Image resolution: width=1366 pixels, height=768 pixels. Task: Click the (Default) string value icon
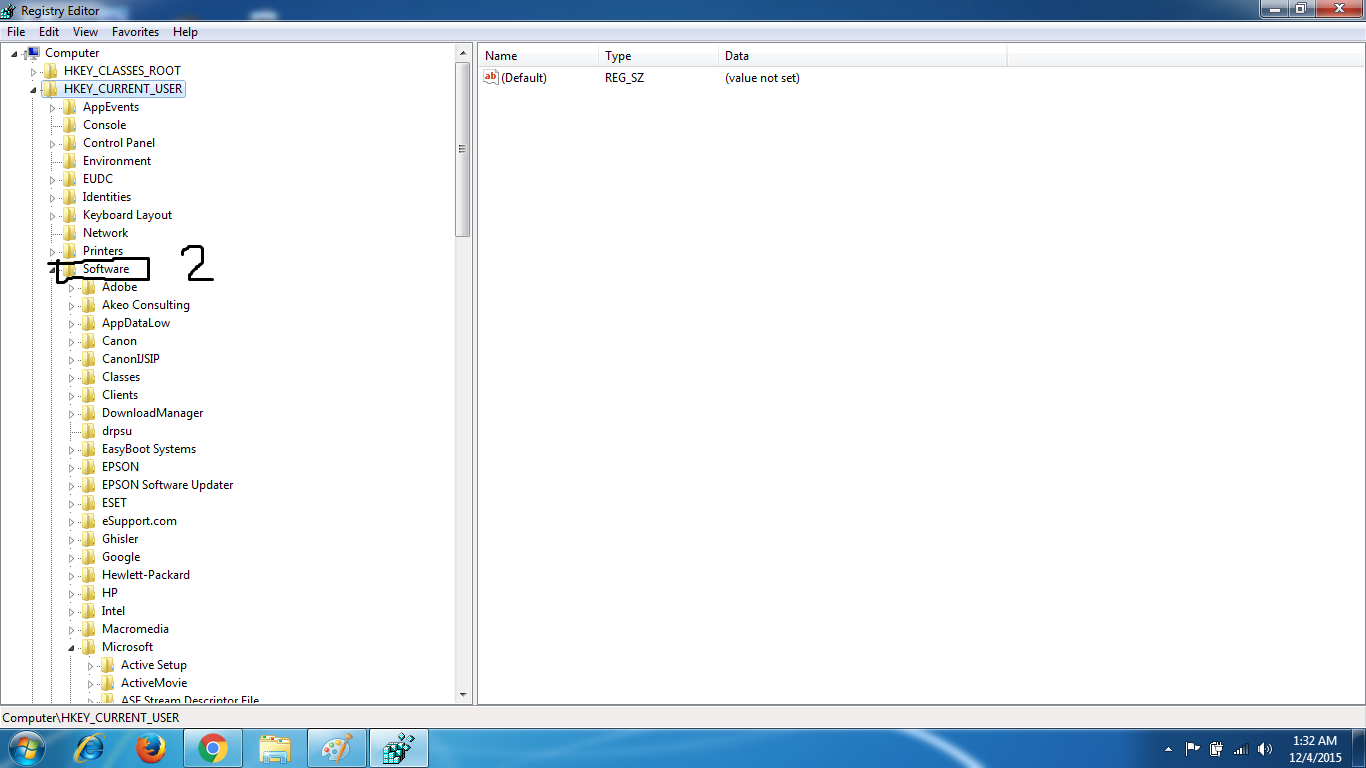491,77
